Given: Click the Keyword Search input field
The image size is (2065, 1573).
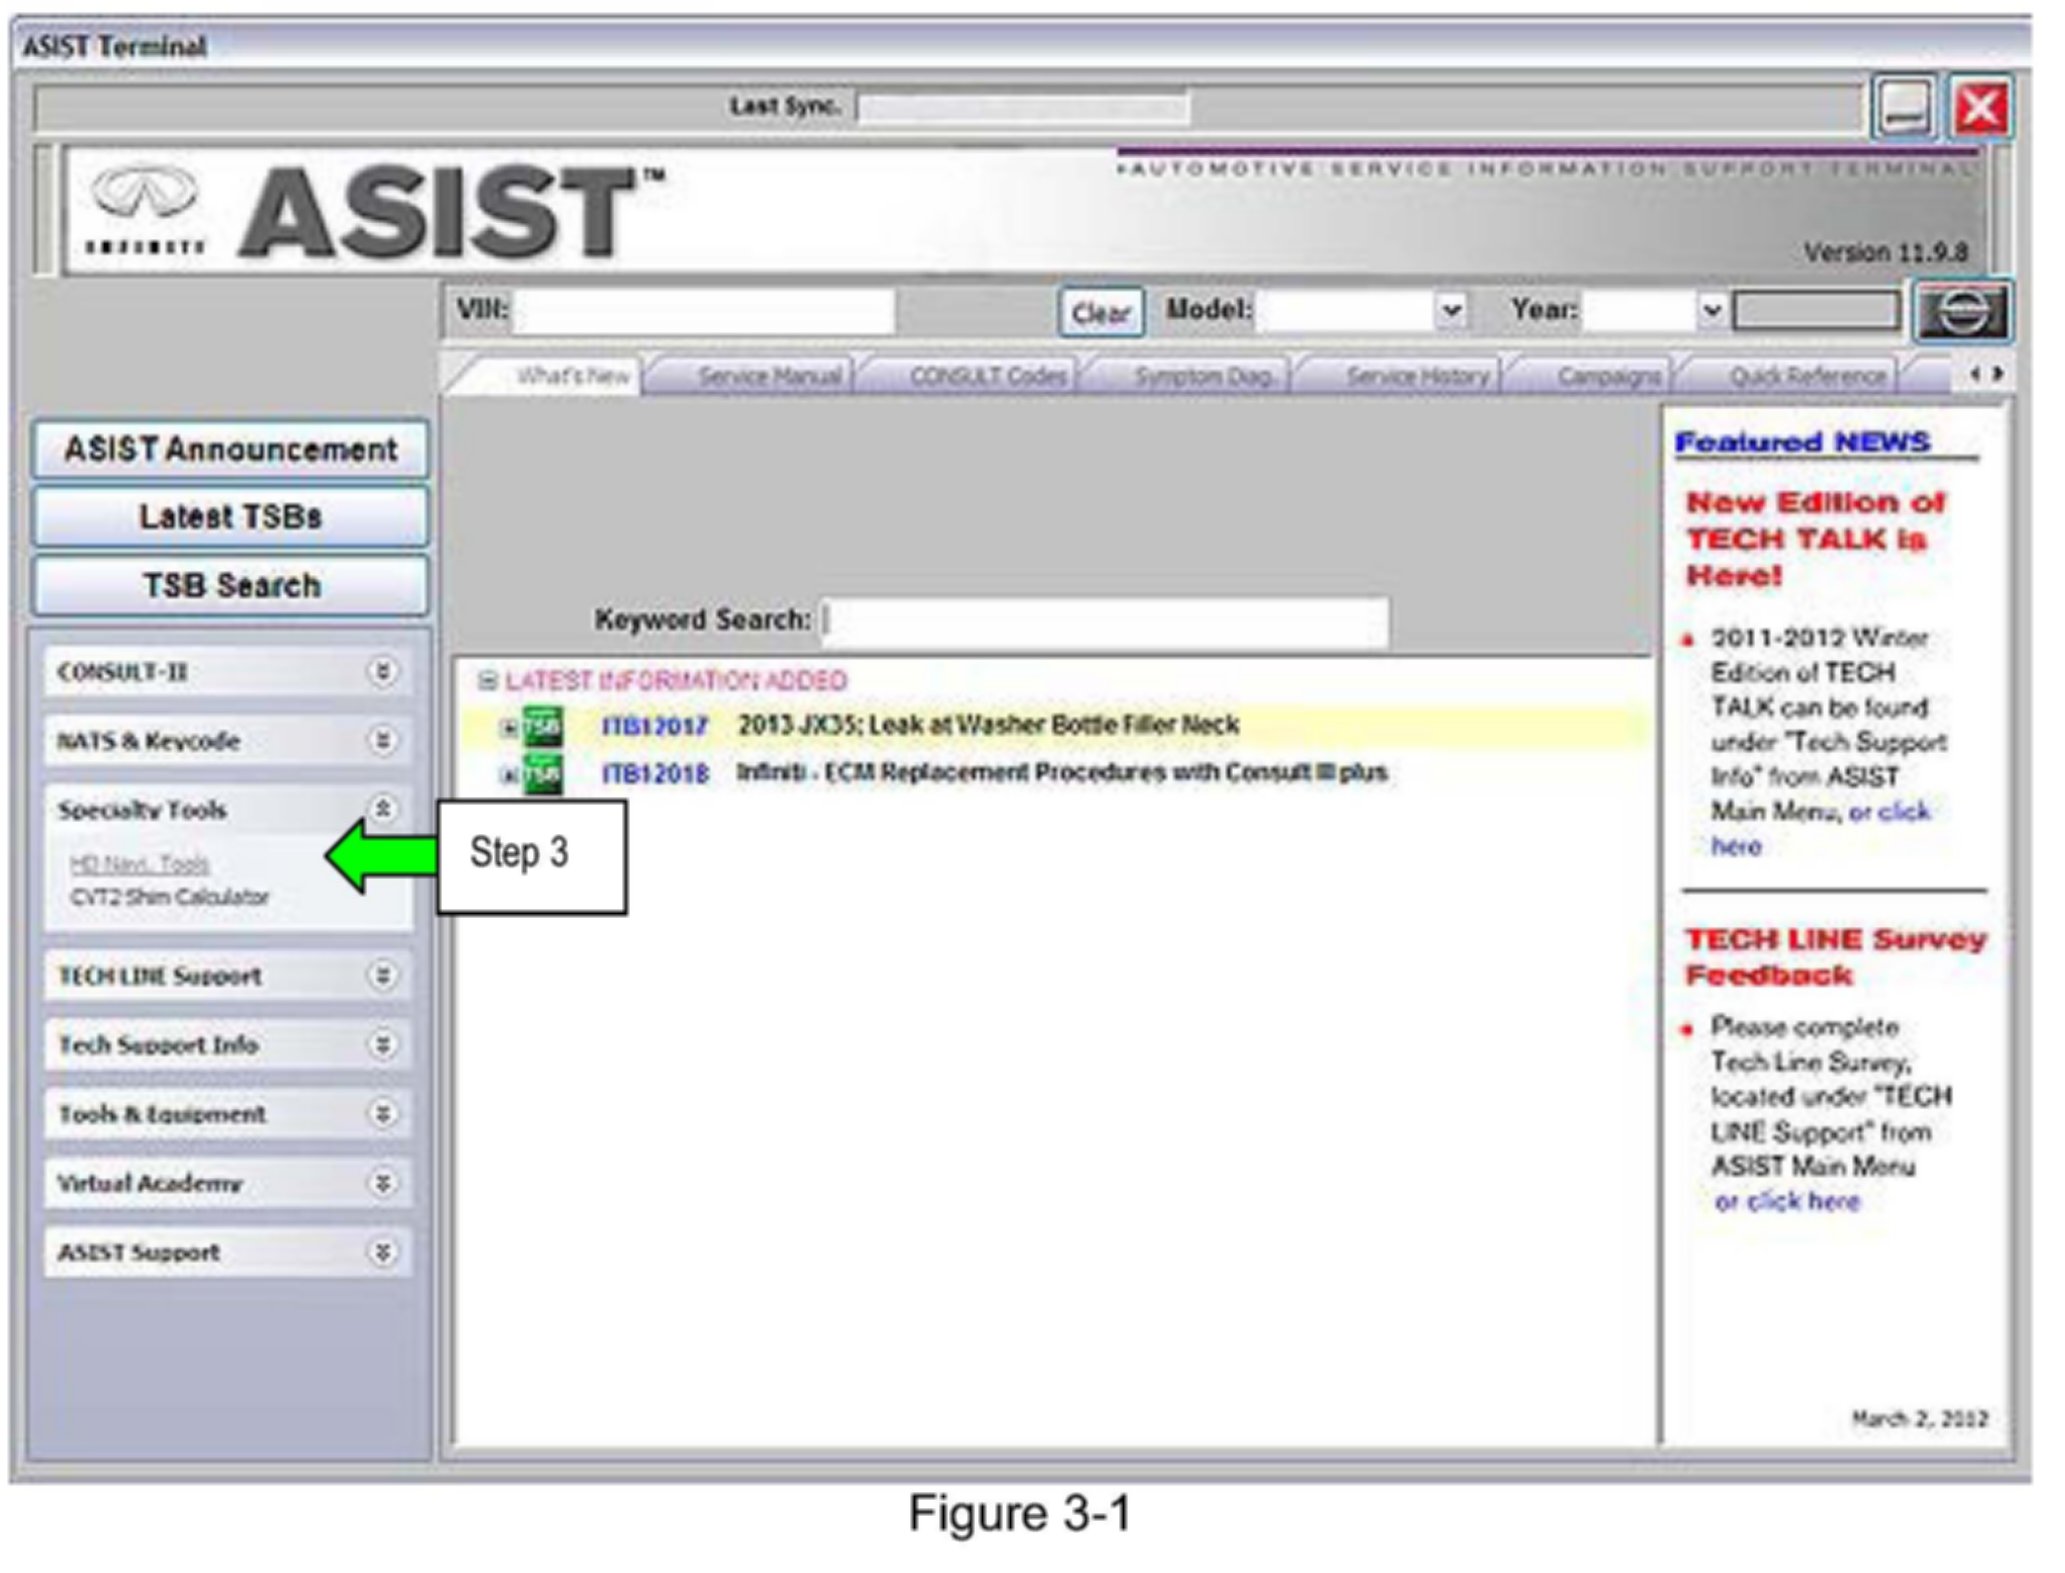Looking at the screenshot, I should click(1105, 621).
